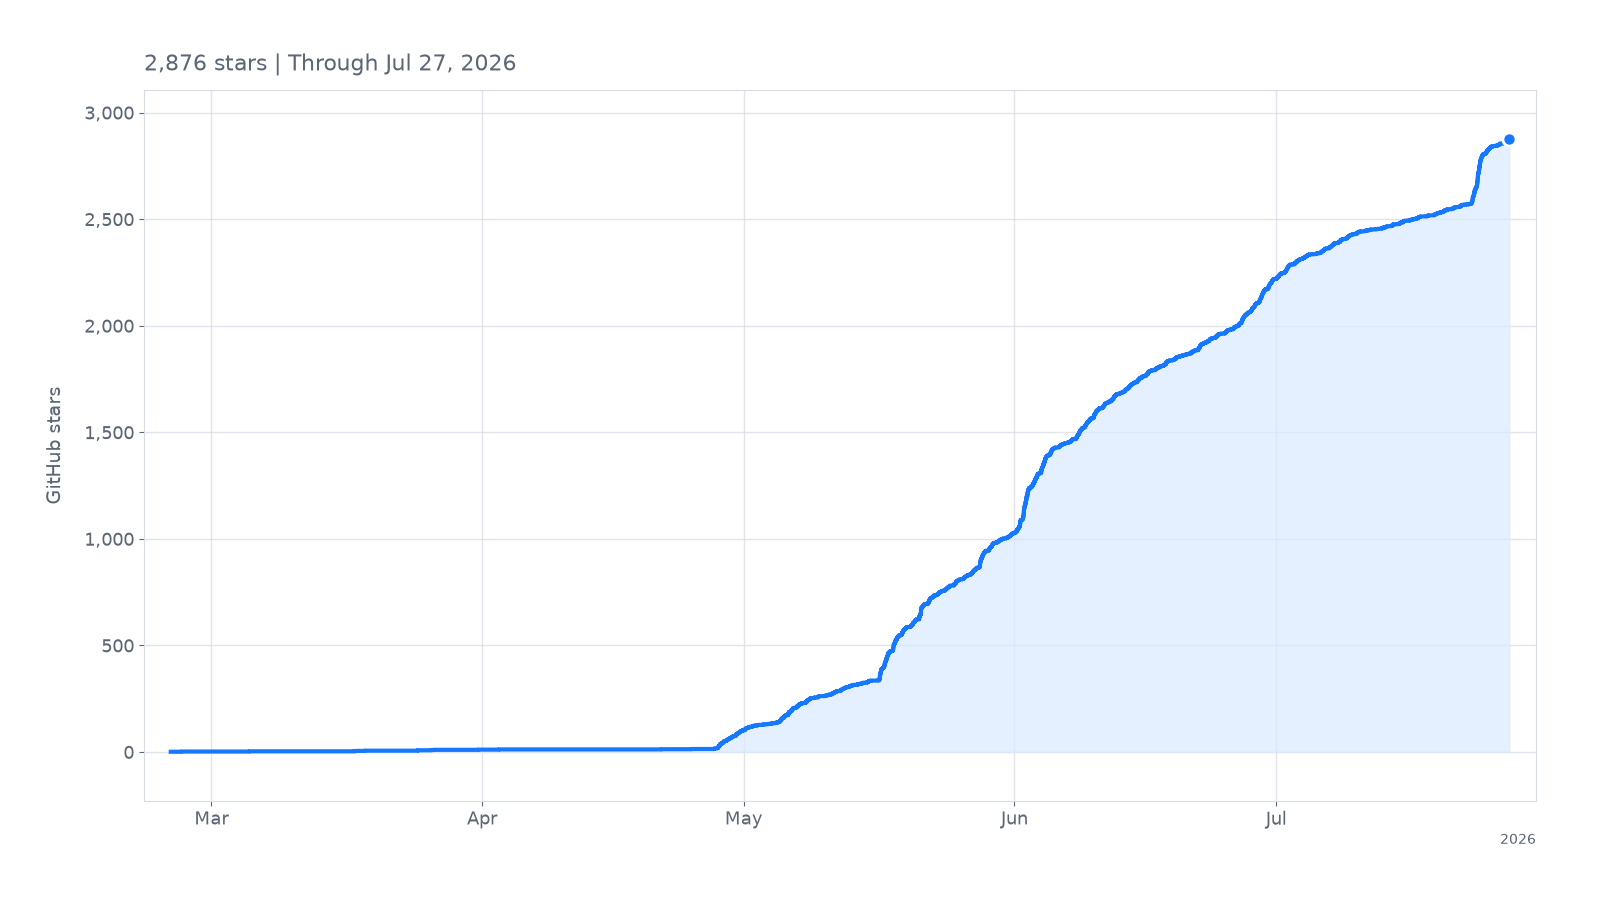
Task: Click the 2,500 y-axis tick label
Action: coord(109,219)
